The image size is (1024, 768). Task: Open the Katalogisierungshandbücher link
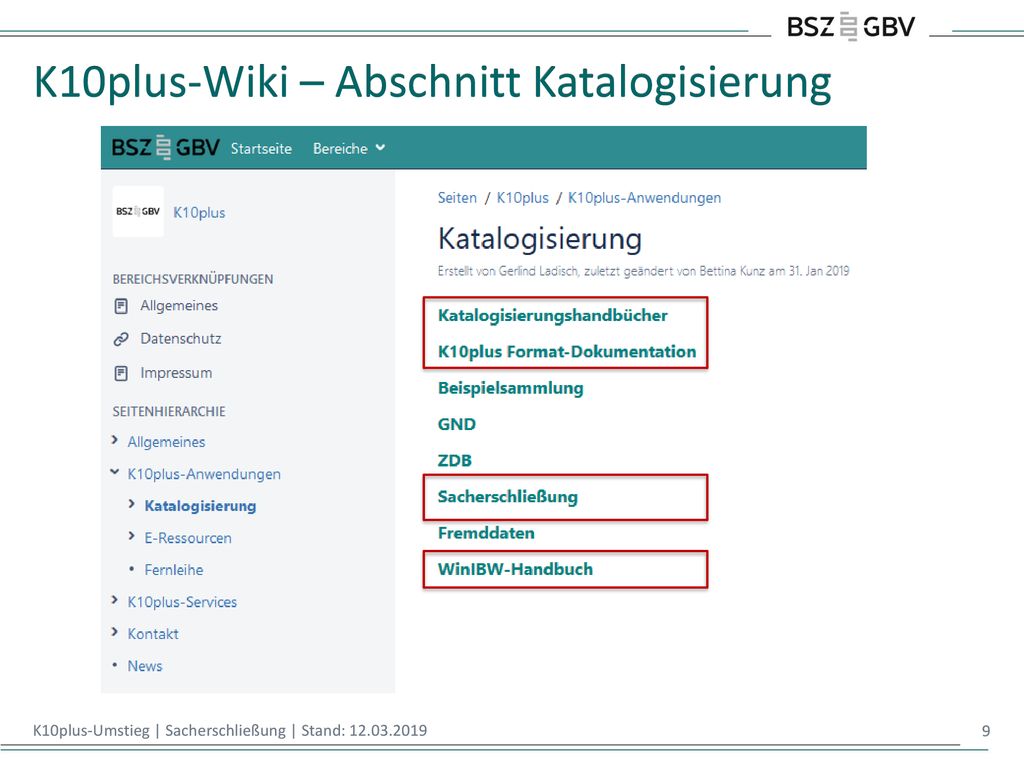tap(552, 315)
